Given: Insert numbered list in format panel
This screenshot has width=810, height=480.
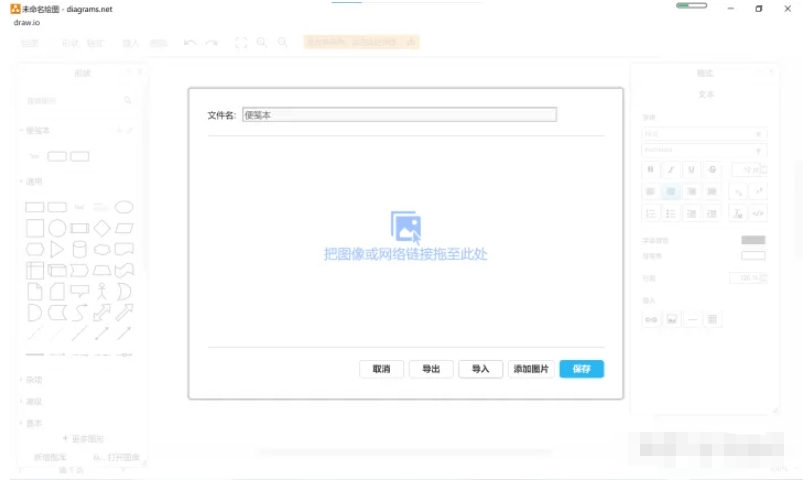Looking at the screenshot, I should [x=650, y=213].
